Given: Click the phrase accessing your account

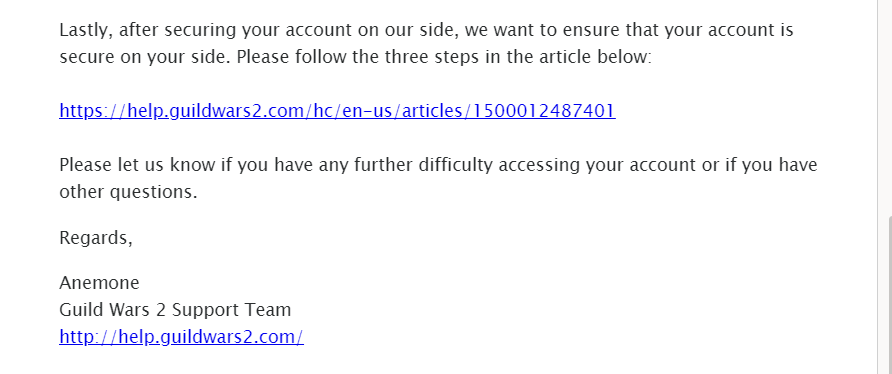Looking at the screenshot, I should pos(598,165).
